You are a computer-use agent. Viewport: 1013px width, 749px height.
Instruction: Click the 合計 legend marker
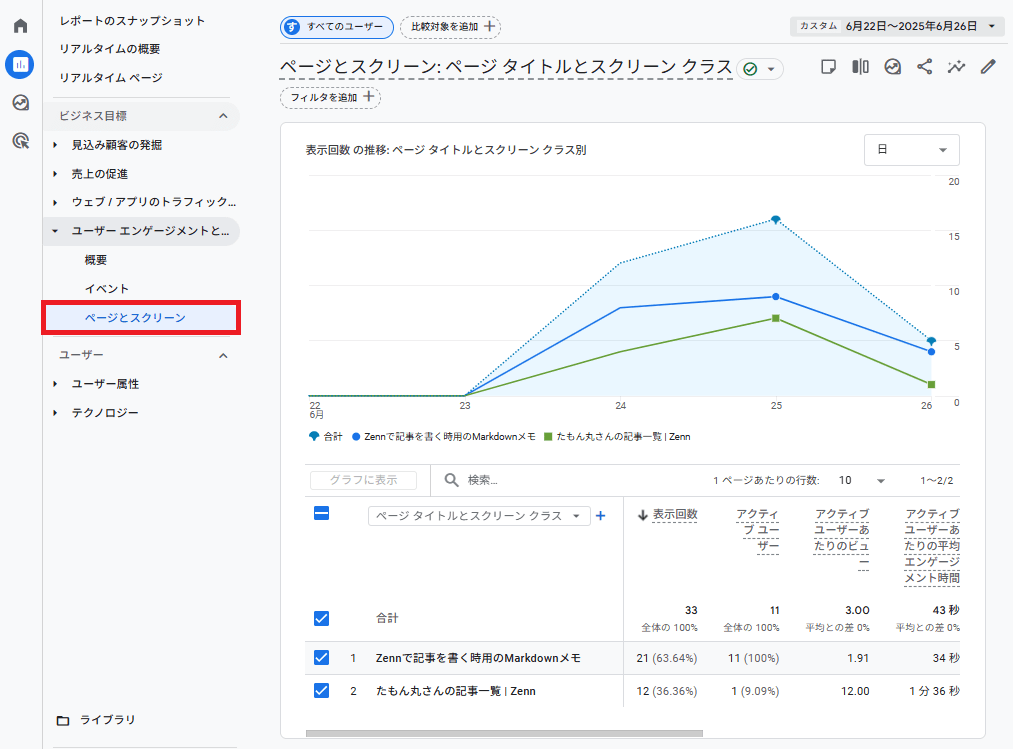point(314,436)
